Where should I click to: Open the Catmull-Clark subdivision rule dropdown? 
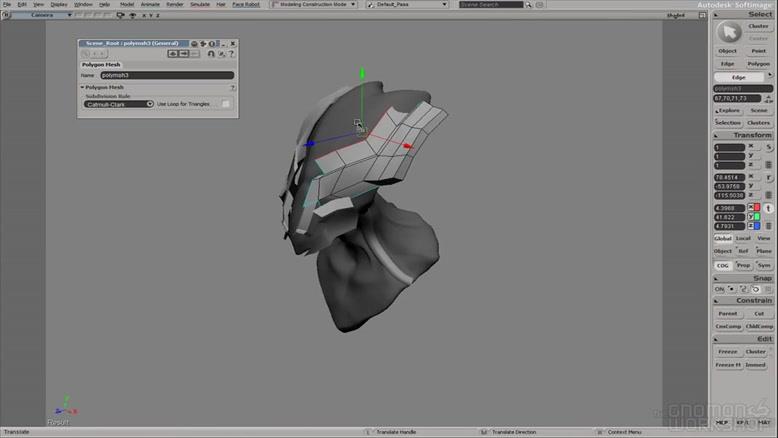point(119,104)
